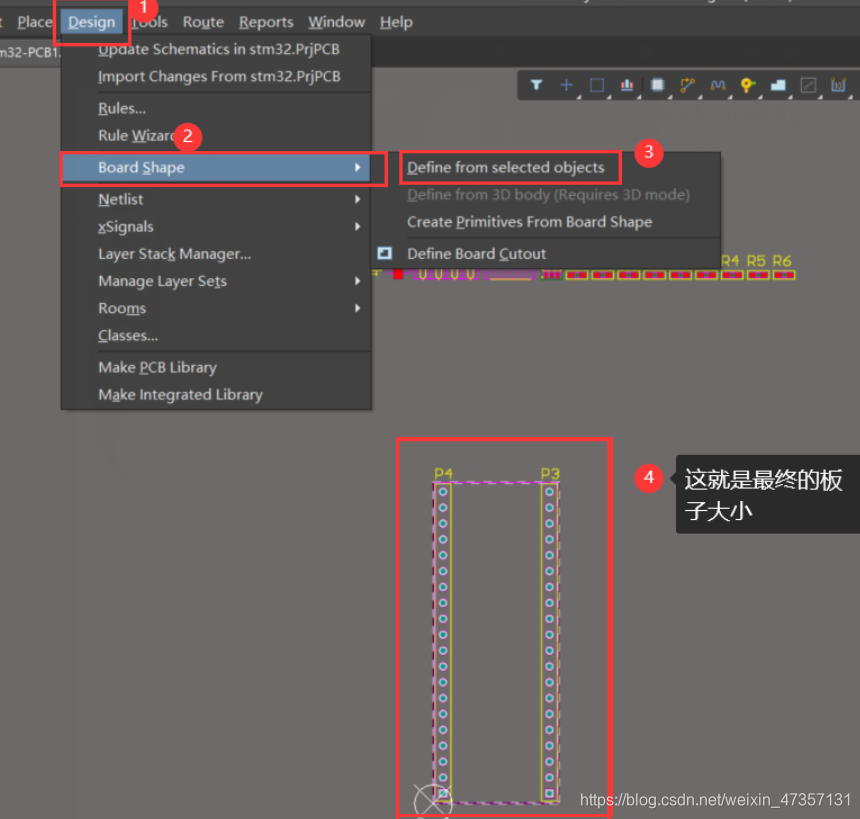Viewport: 860px width, 819px height.
Task: Expand the Rooms submenu
Action: click(216, 308)
